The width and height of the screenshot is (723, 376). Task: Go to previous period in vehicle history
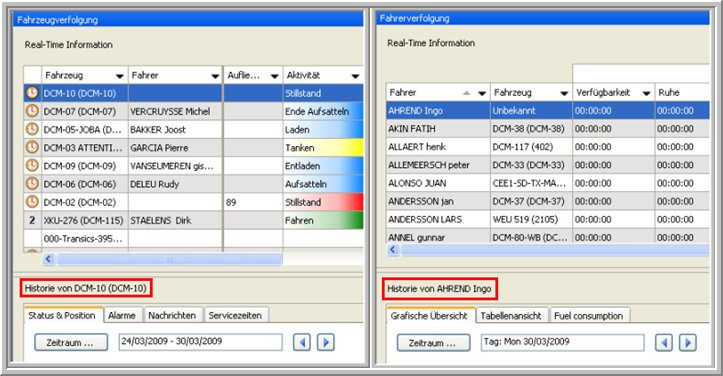[302, 342]
